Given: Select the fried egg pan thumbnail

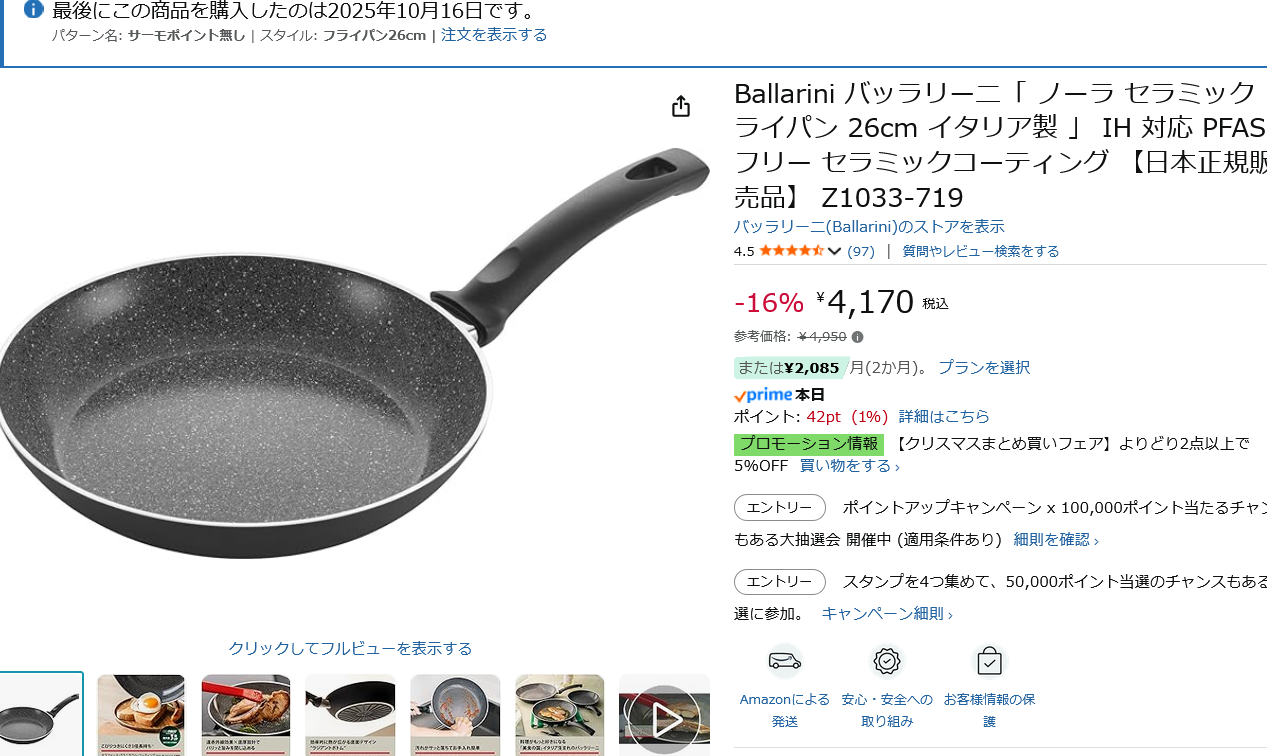Looking at the screenshot, I should pos(141,715).
